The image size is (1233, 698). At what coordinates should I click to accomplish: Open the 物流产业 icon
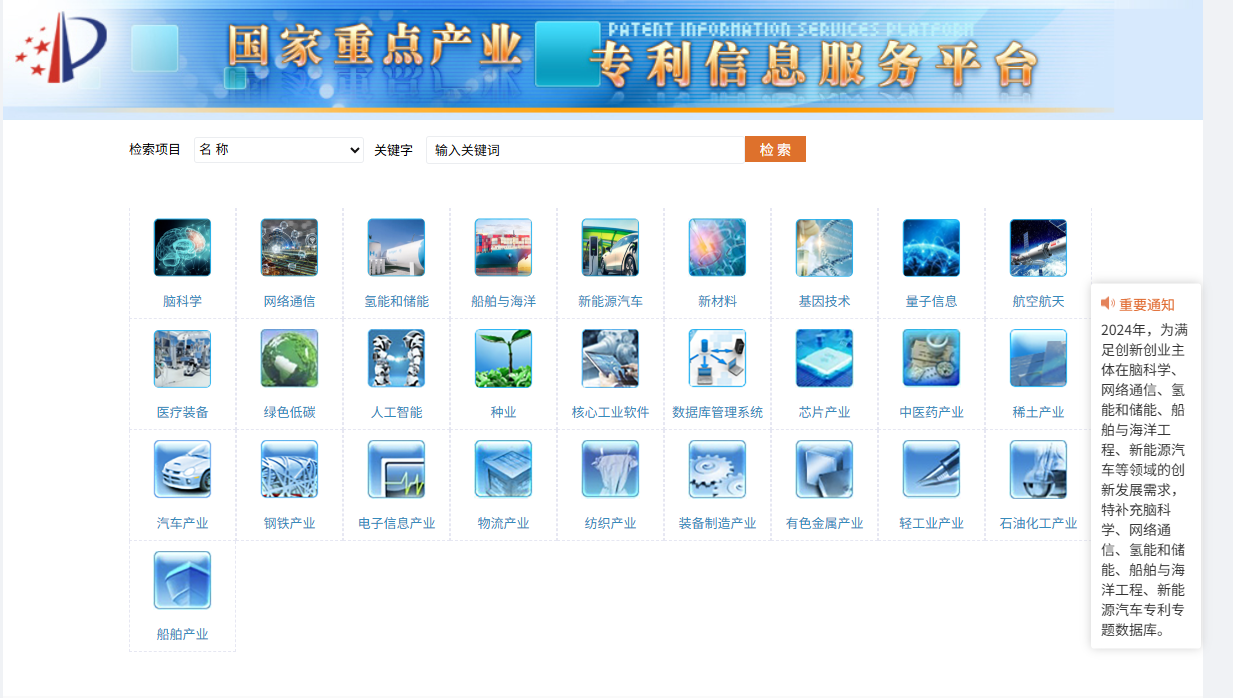[x=503, y=470]
